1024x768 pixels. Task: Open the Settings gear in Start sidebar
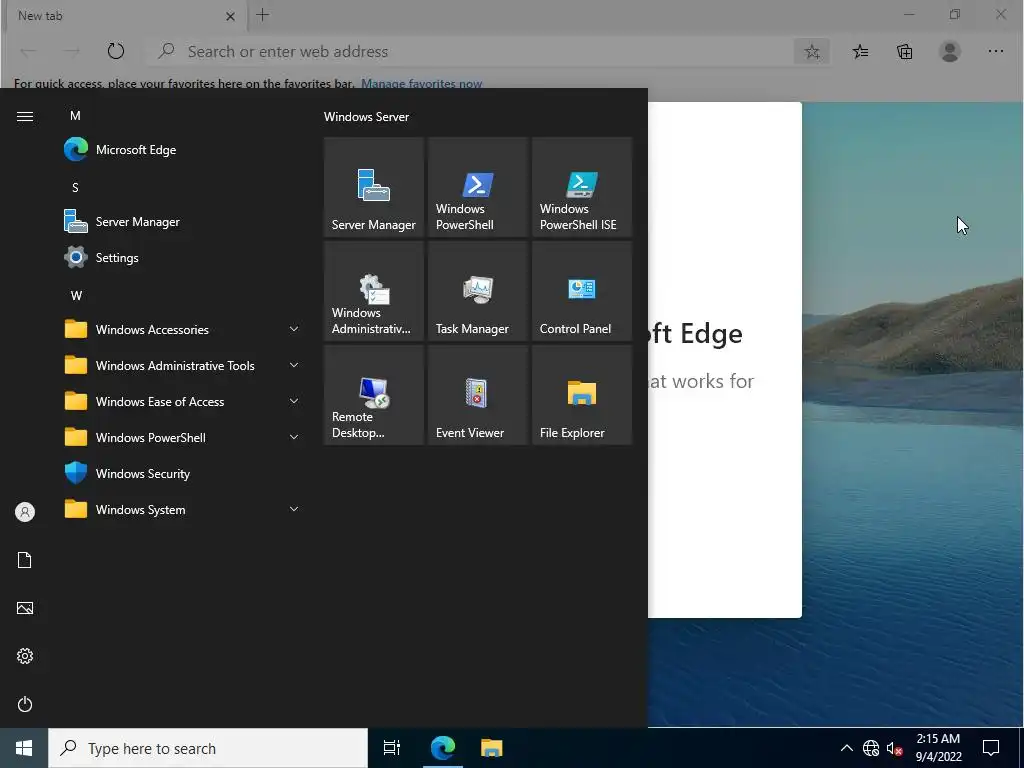pyautogui.click(x=25, y=656)
